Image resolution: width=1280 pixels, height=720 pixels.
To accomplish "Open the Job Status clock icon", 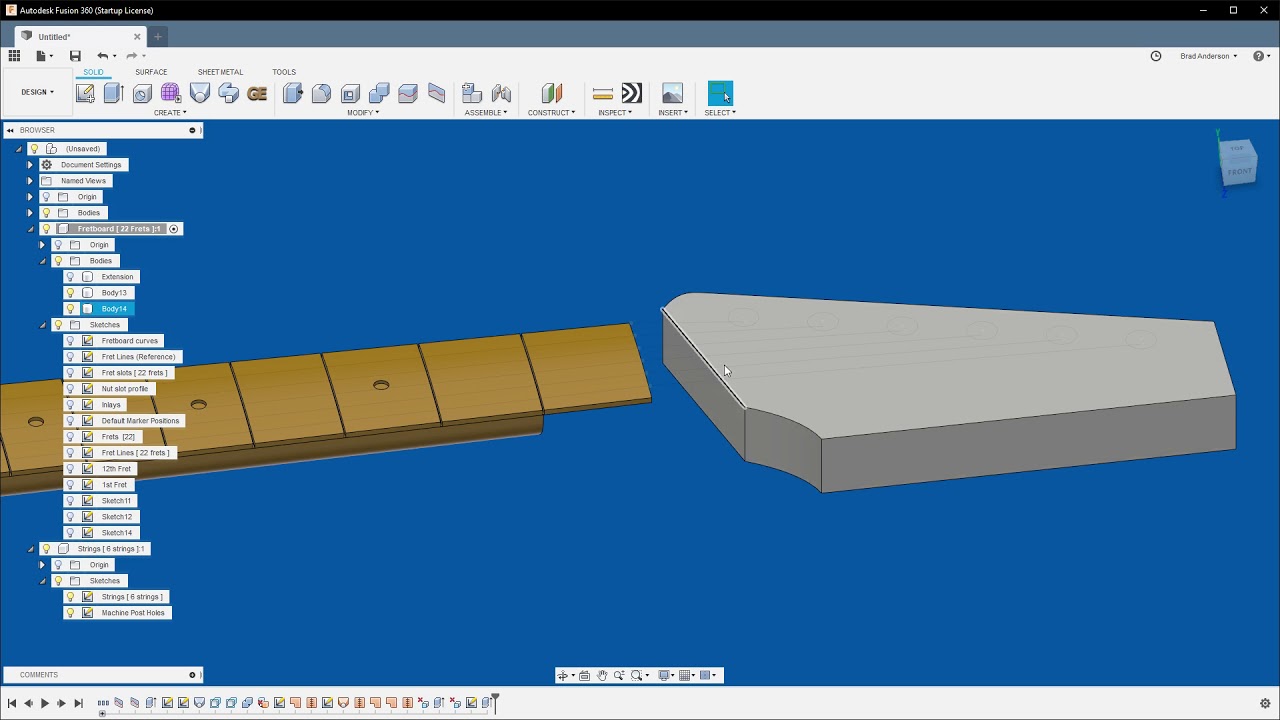I will (x=1156, y=56).
